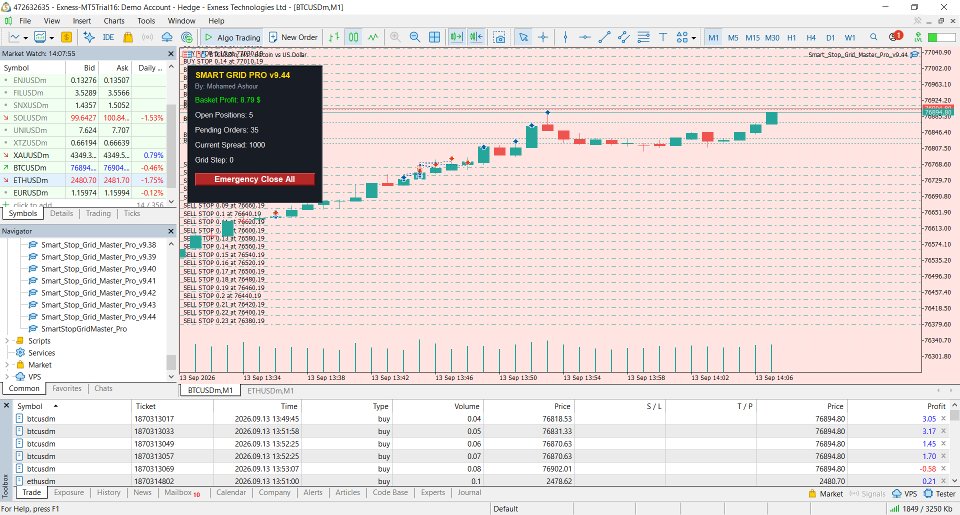Draw a horizontal line on chart

585,37
